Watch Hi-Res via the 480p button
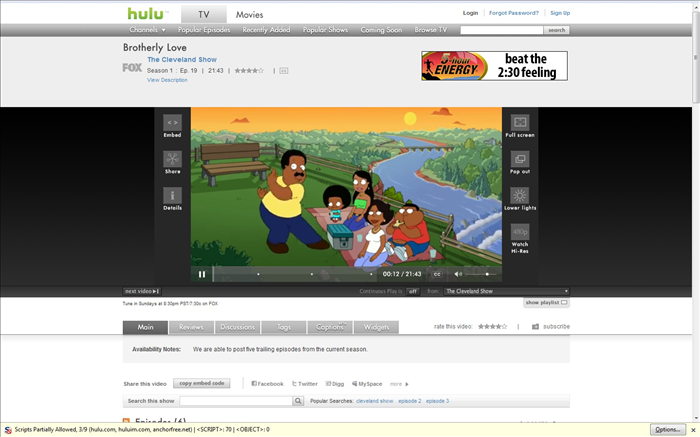Viewport: 700px width, 437px height. click(x=520, y=232)
